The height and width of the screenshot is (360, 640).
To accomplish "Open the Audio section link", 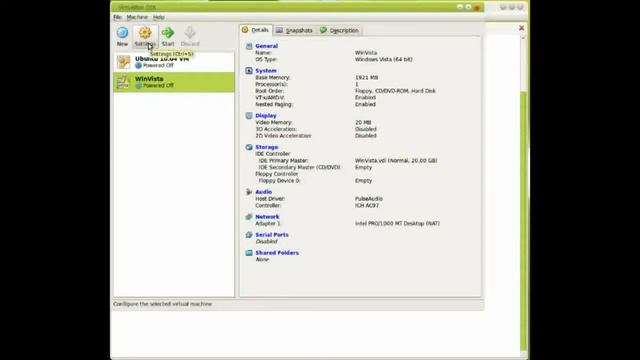I will [x=264, y=192].
